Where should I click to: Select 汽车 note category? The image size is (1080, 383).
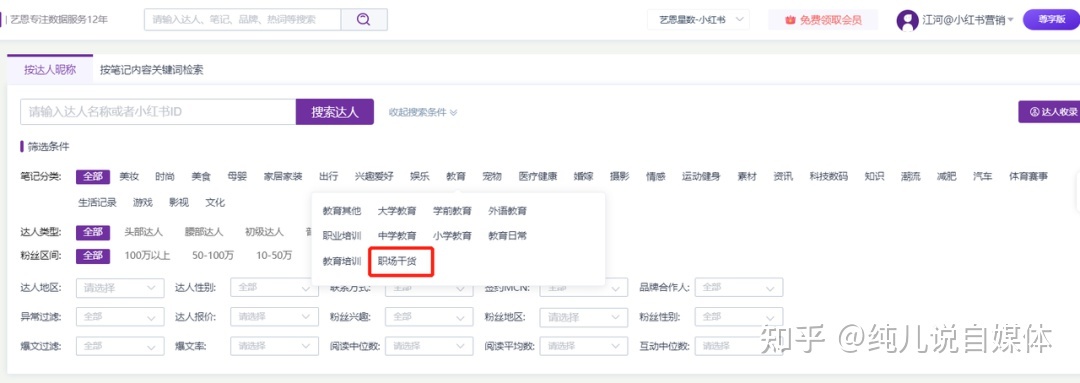983,176
